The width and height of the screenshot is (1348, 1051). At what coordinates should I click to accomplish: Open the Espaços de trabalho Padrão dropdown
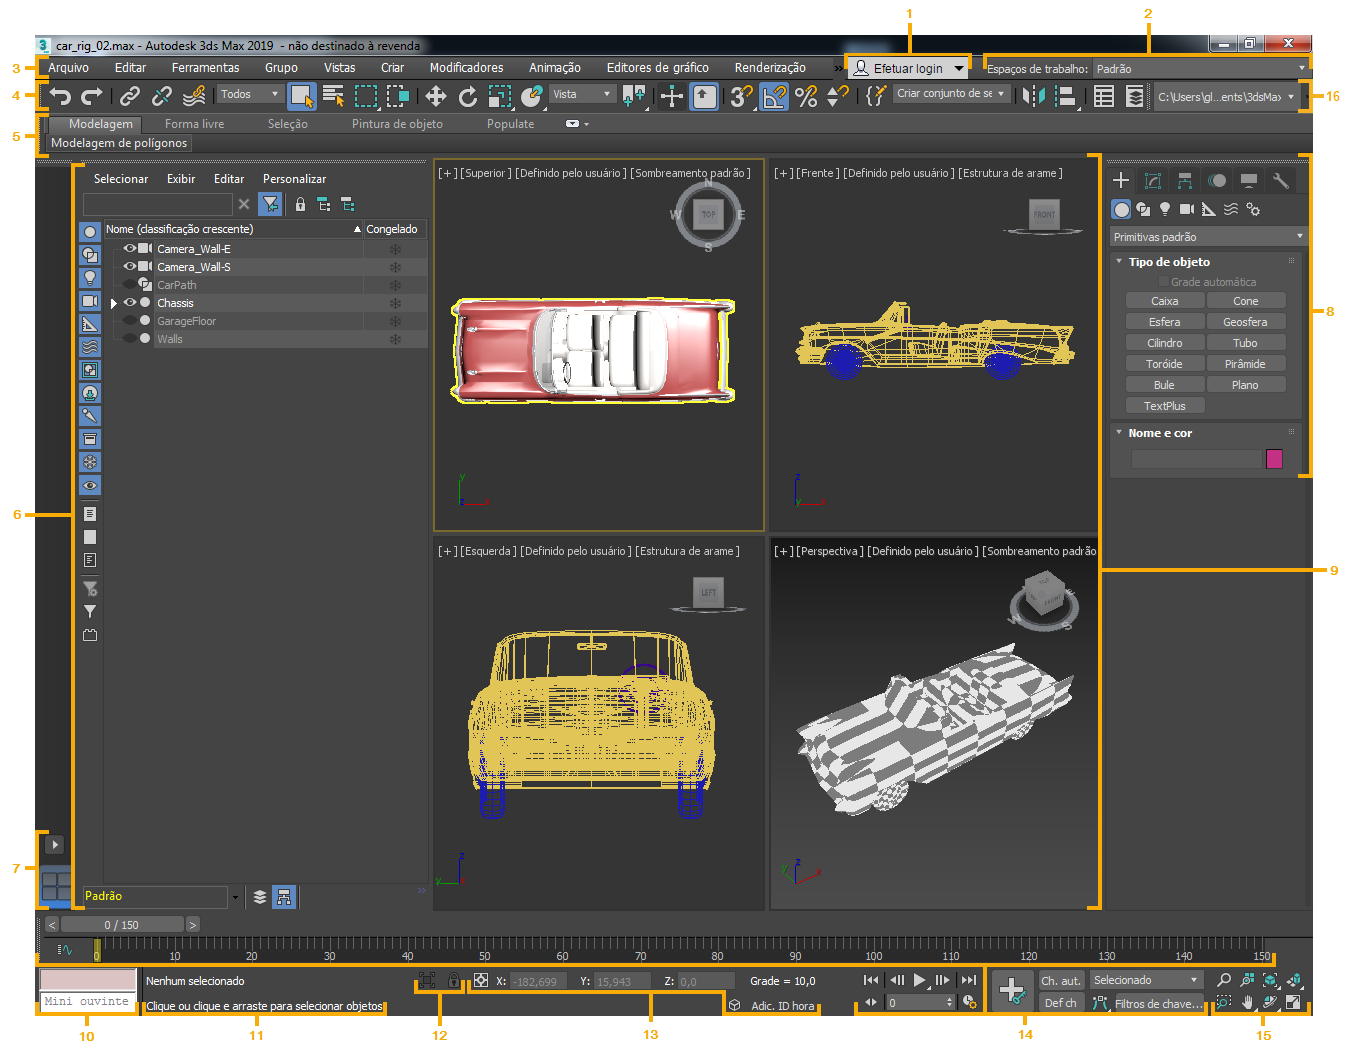pos(1200,69)
